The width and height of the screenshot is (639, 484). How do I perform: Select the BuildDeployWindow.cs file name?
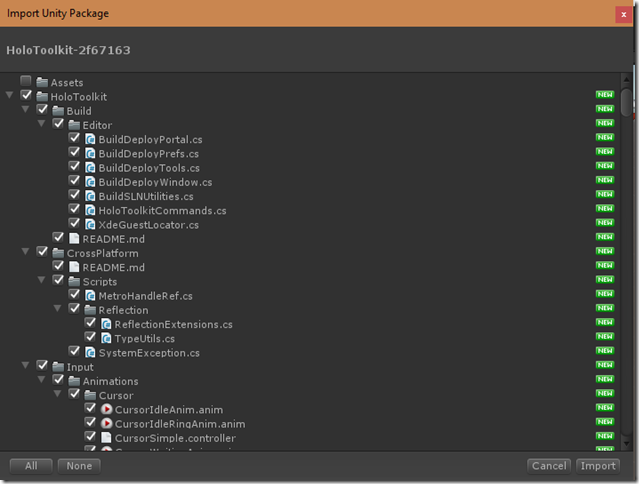coord(155,182)
